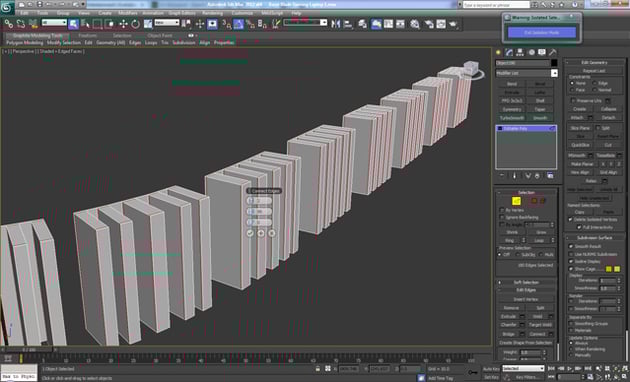Toggle the By Vertex checkbox
This screenshot has height=382, width=630.
(x=501, y=210)
